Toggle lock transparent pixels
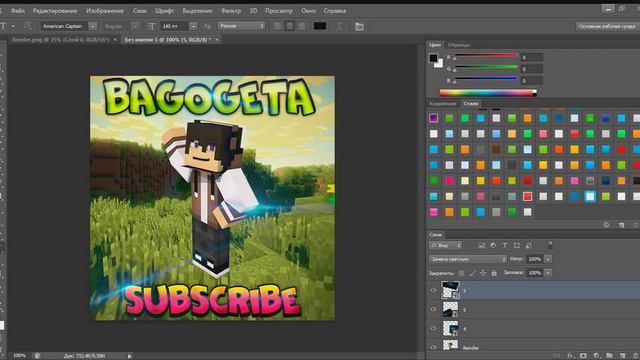The width and height of the screenshot is (640, 360). pos(462,273)
